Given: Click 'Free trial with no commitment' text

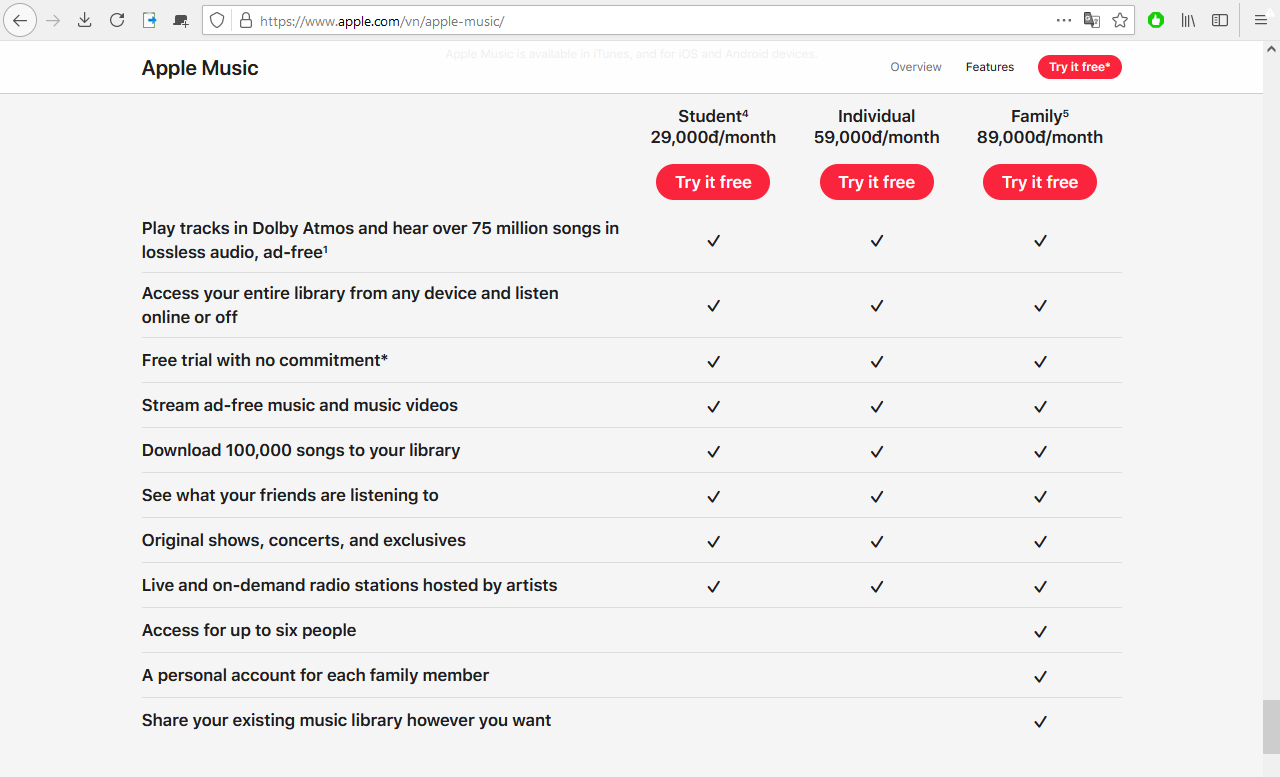Looking at the screenshot, I should 265,360.
